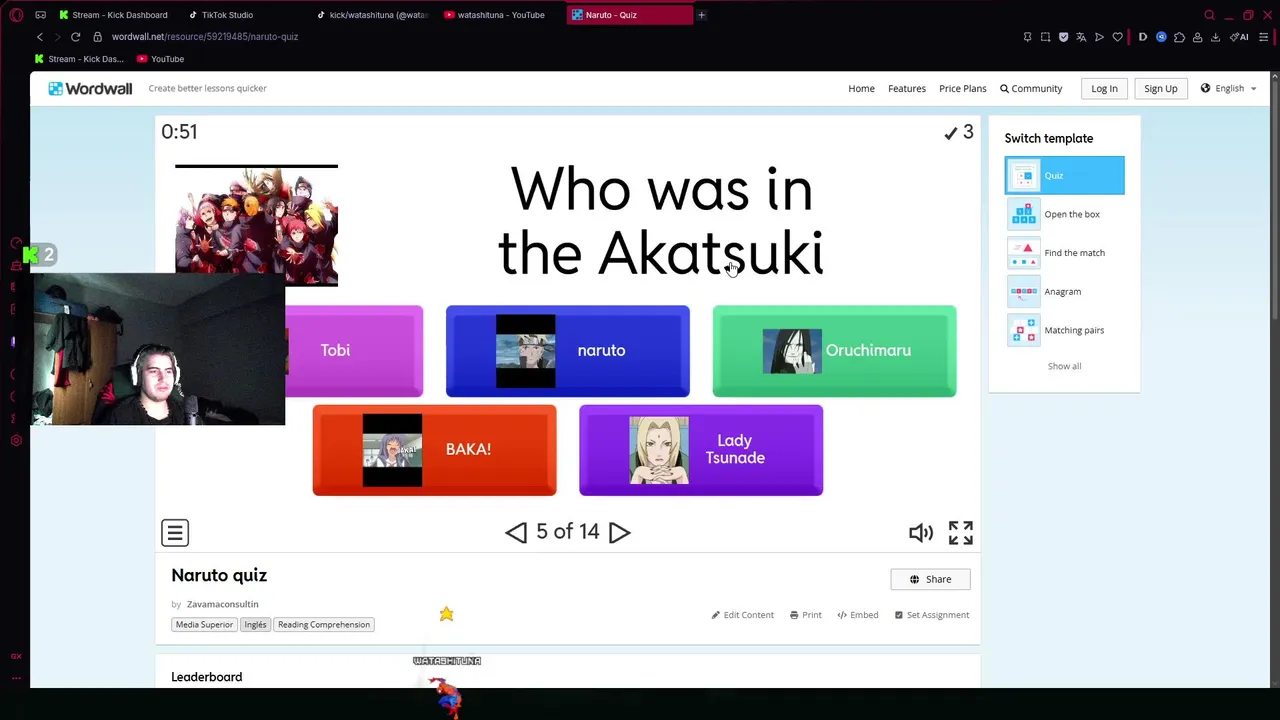Viewport: 1280px width, 720px height.
Task: Click the GX Corner gamepad icon
Action: pyautogui.click(x=40, y=15)
